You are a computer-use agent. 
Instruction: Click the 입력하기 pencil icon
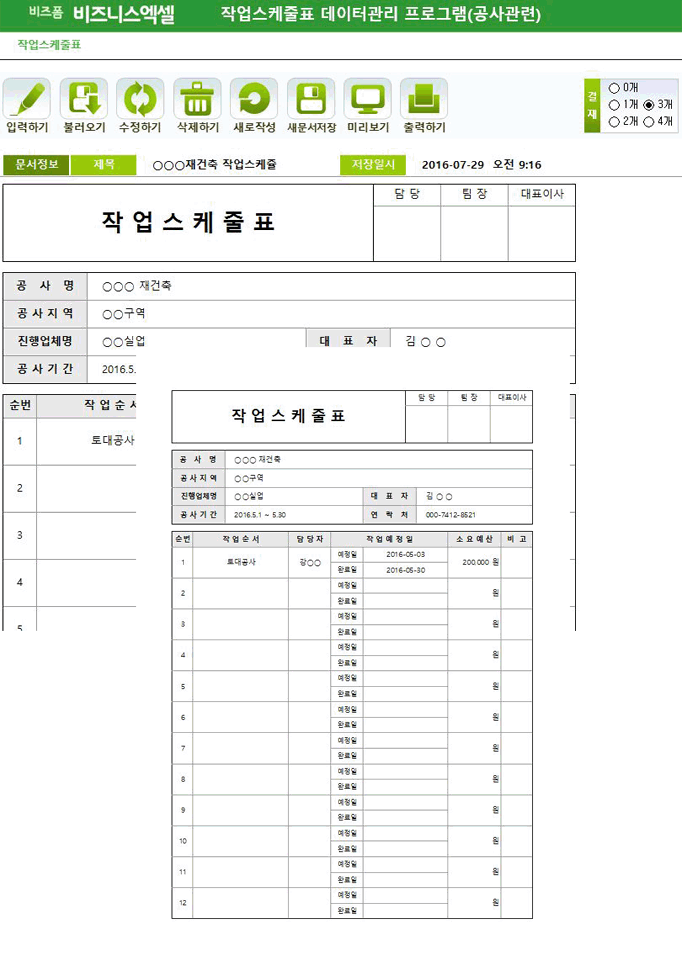click(26, 99)
